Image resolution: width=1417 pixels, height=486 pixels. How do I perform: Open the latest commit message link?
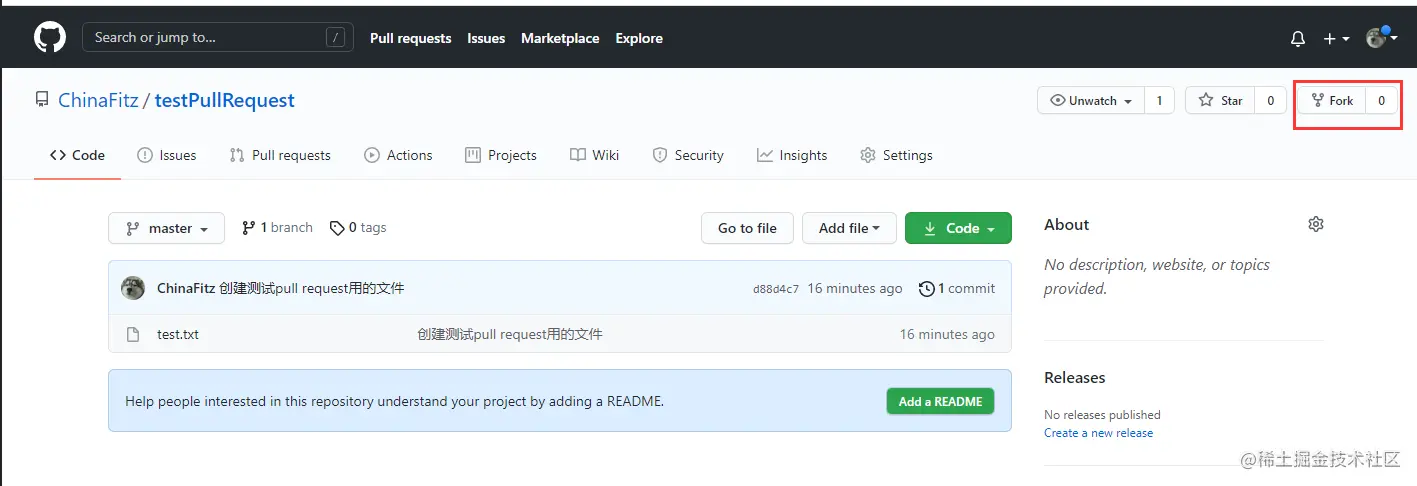click(312, 288)
